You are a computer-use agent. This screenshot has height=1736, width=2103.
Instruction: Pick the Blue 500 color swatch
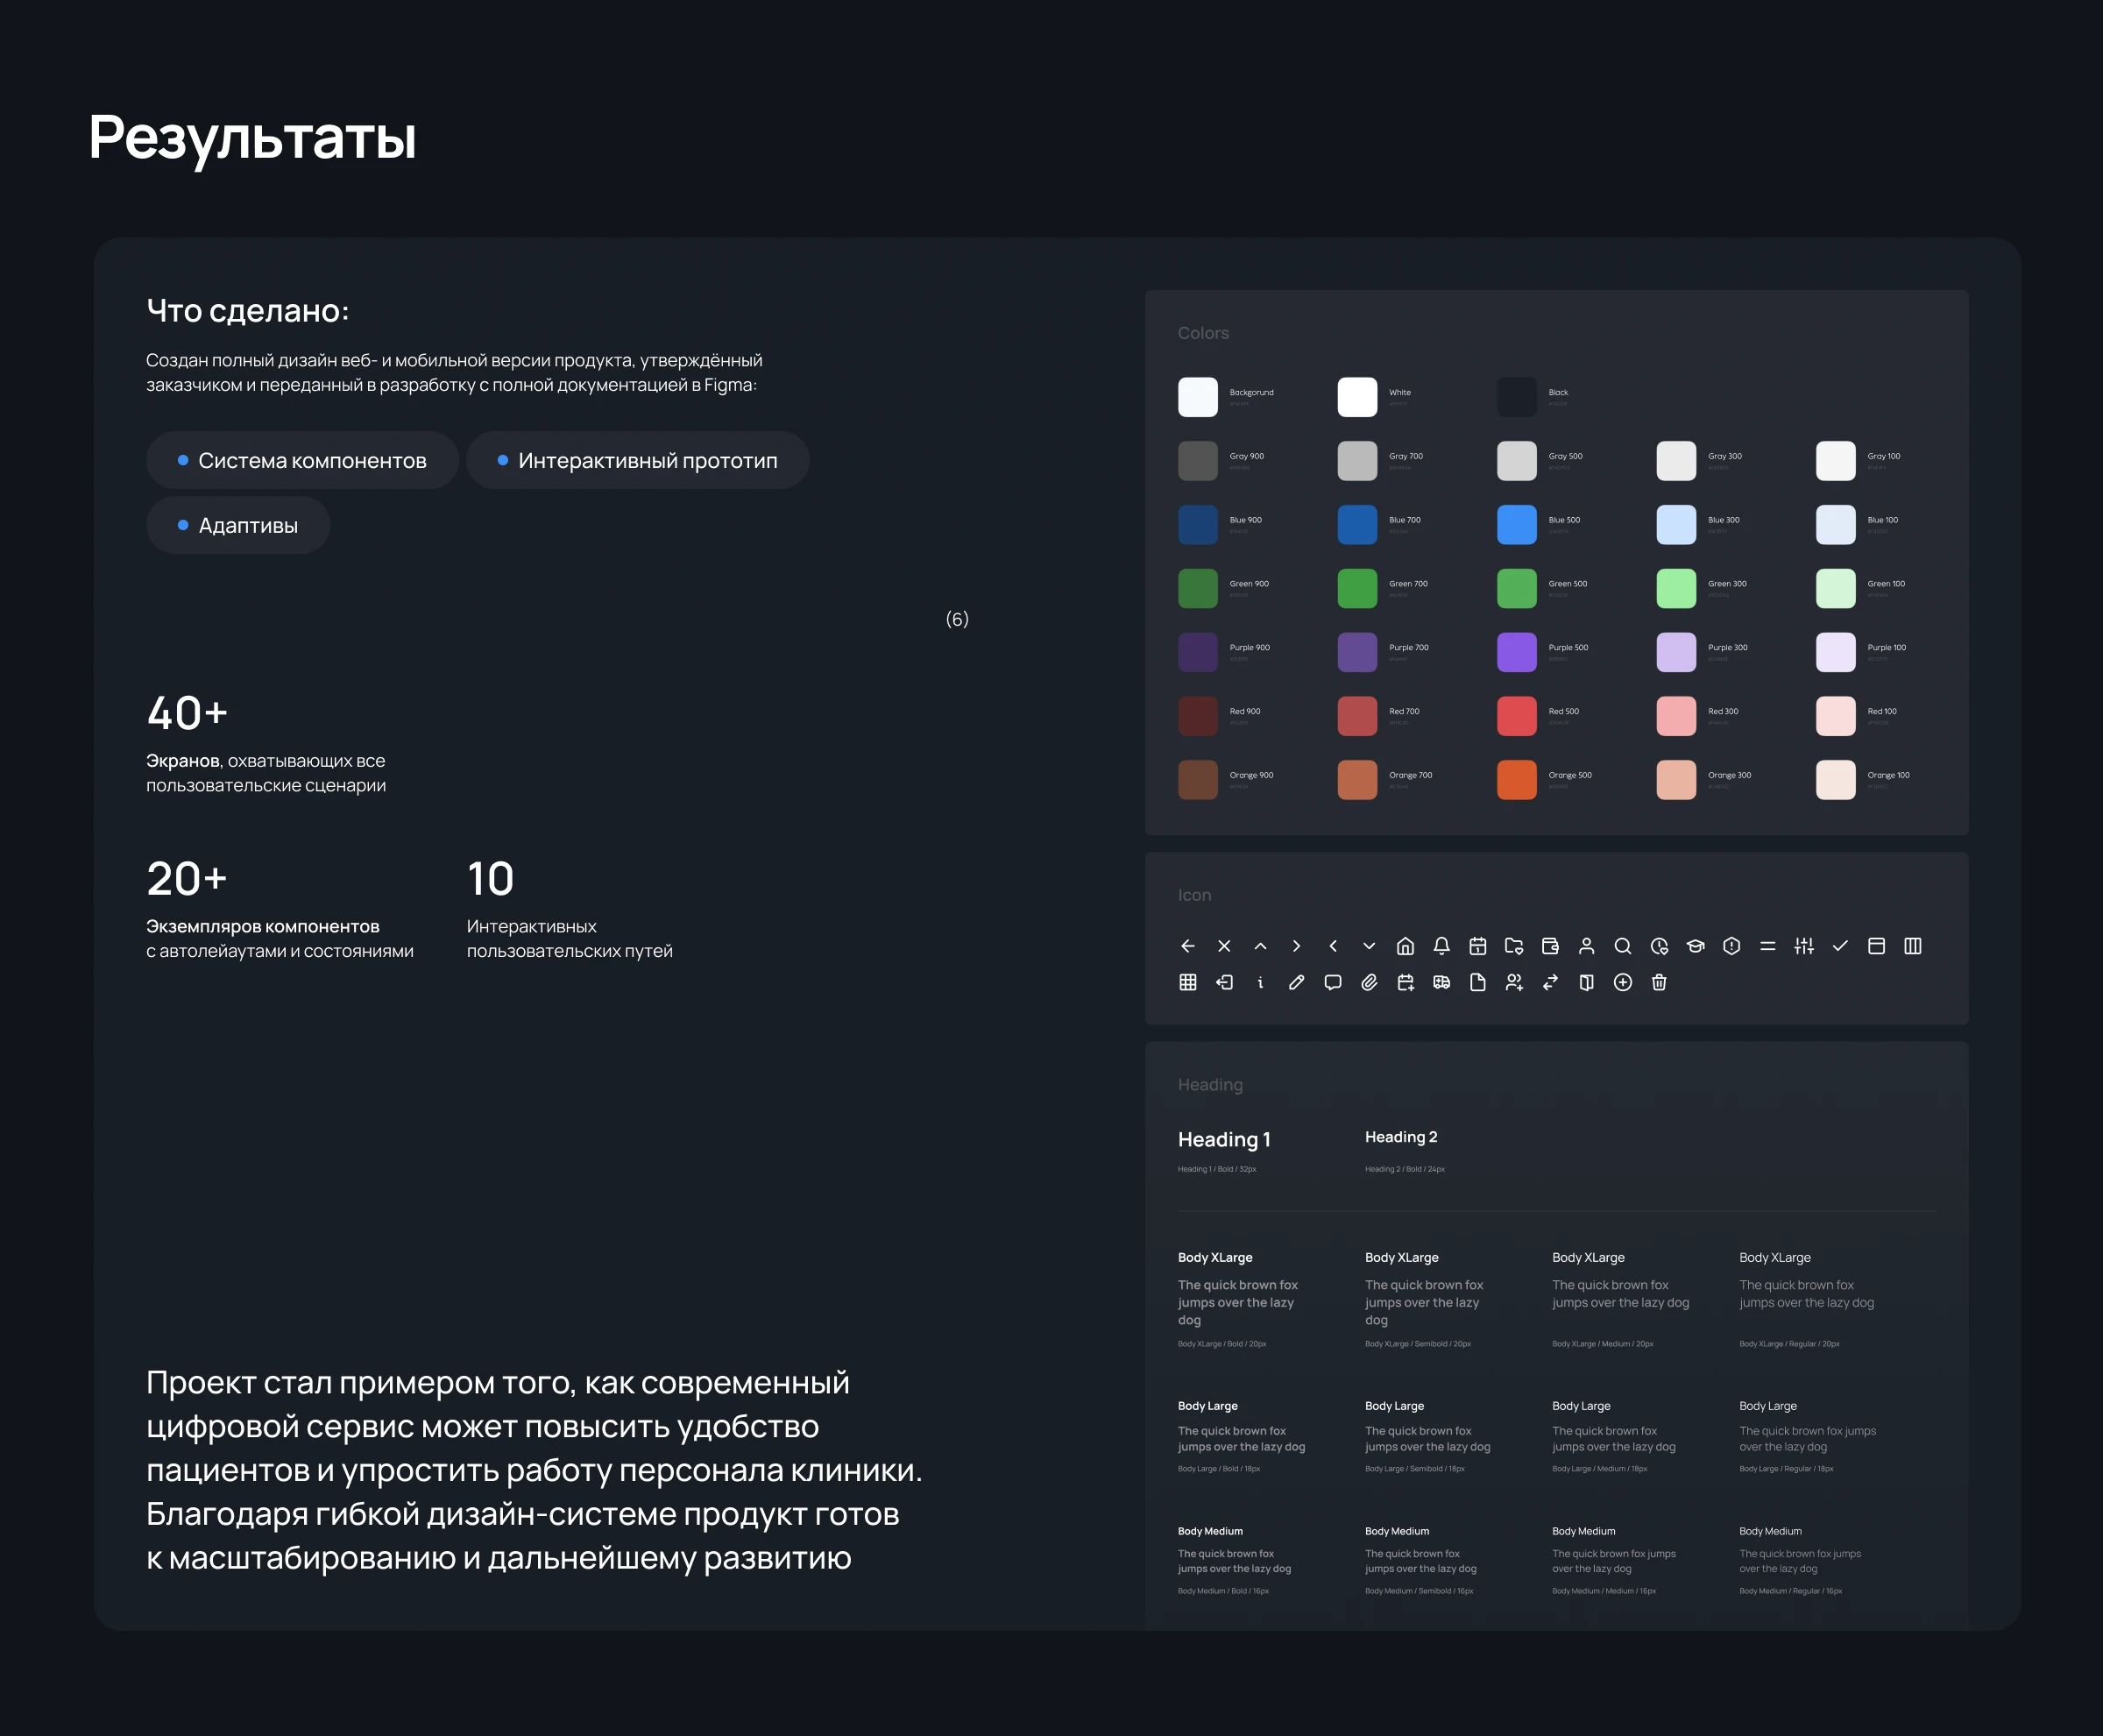pyautogui.click(x=1516, y=525)
